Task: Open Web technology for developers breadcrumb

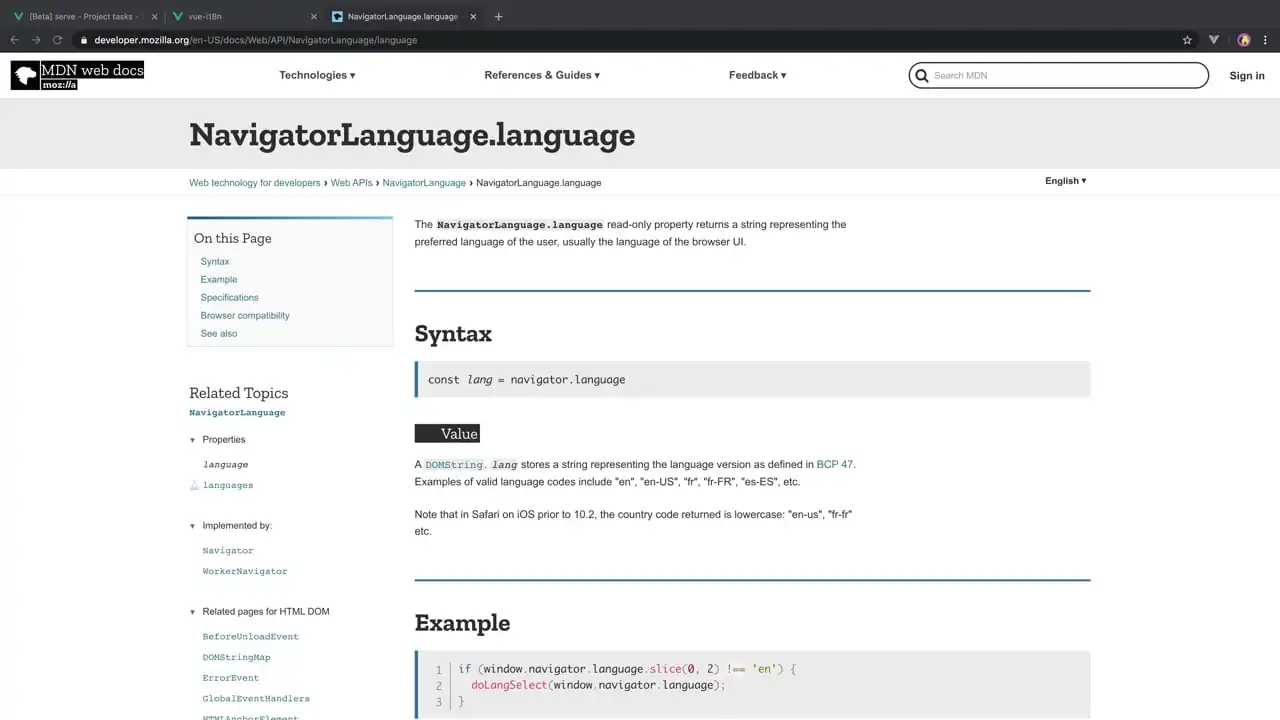Action: 255,183
